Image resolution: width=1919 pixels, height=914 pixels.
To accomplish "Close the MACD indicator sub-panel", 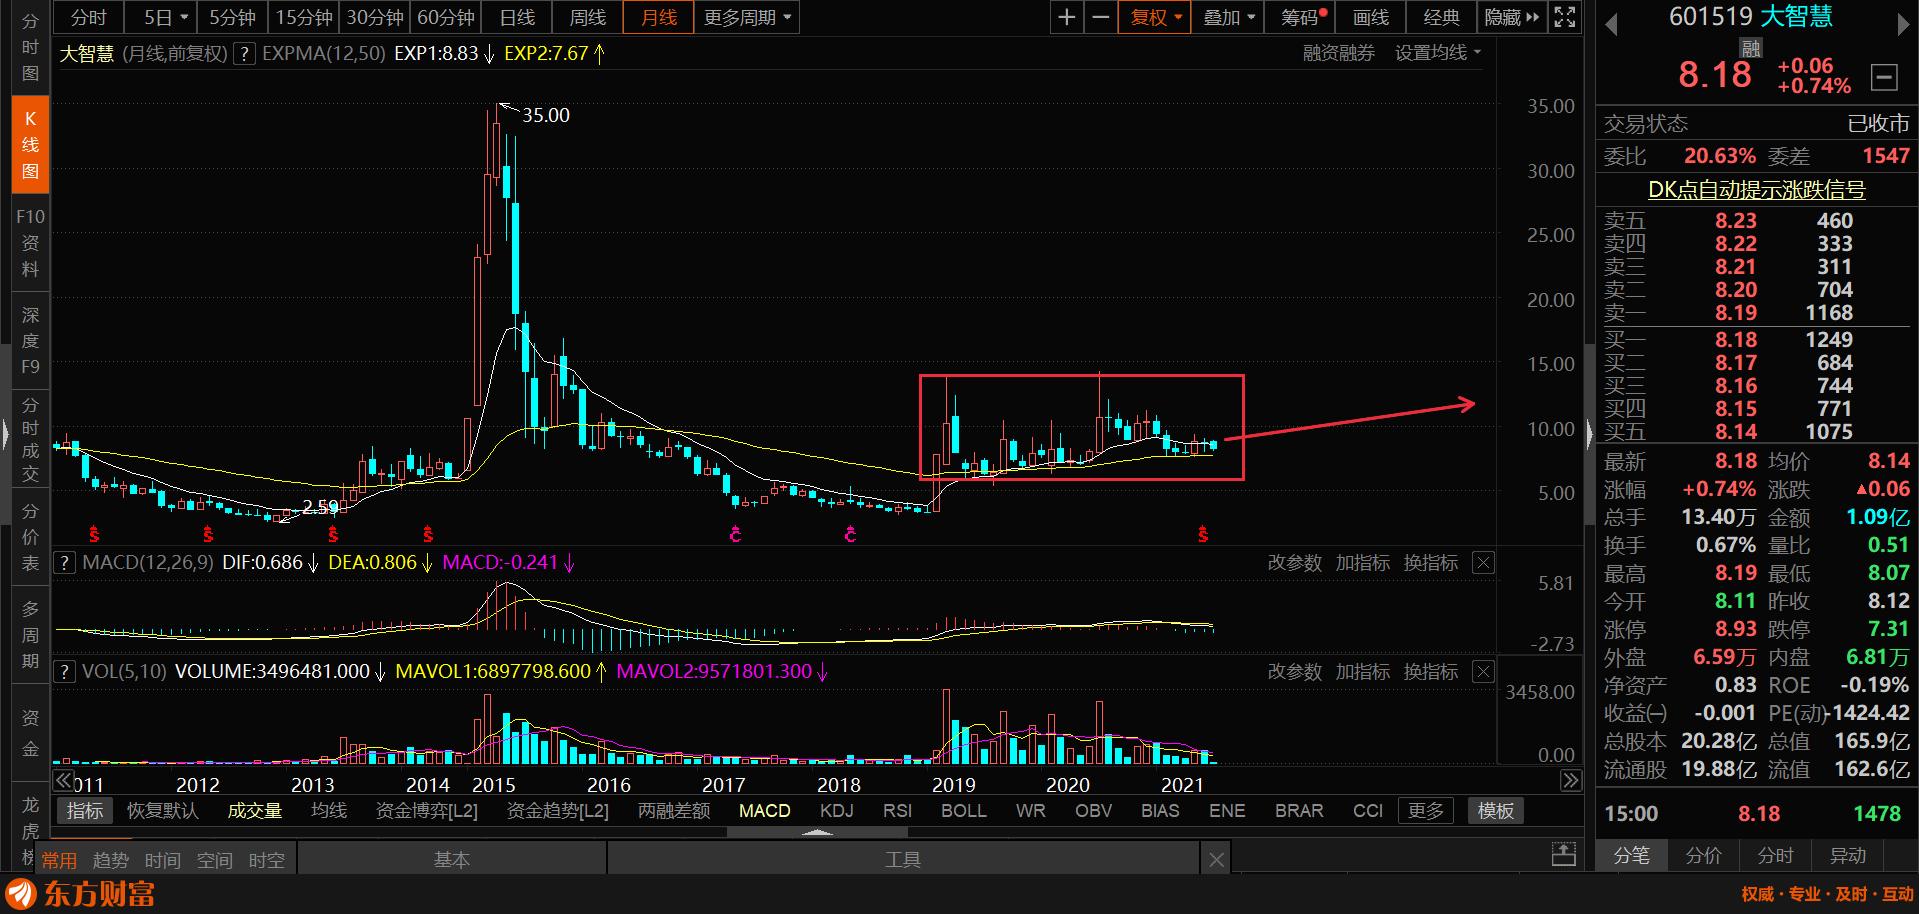I will click(1484, 563).
